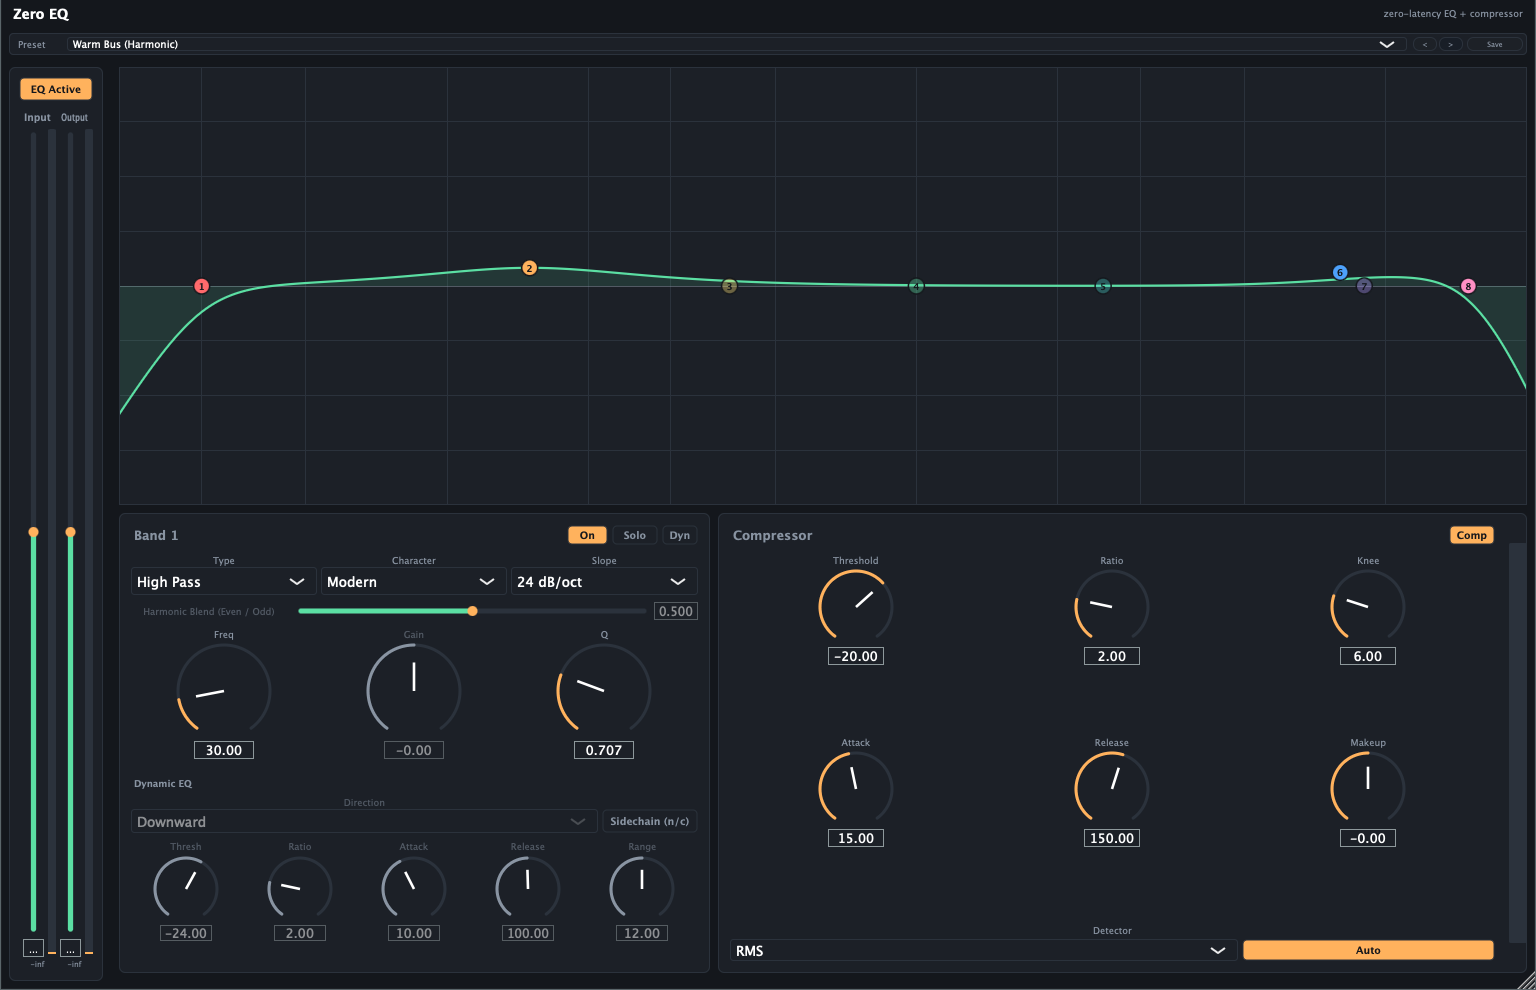Click the Threshold value -20.00
Screen dimensions: 1536x990
click(x=856, y=656)
